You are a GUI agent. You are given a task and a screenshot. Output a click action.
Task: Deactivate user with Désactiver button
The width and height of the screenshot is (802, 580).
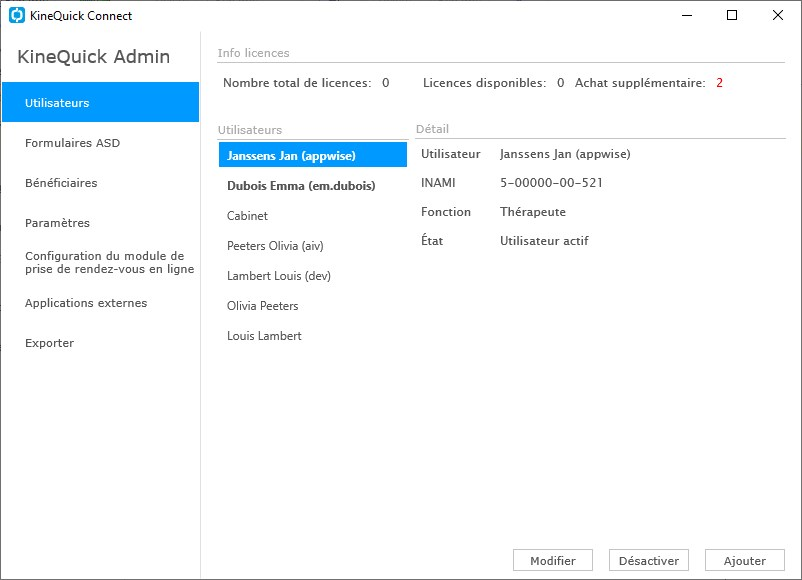click(x=649, y=561)
